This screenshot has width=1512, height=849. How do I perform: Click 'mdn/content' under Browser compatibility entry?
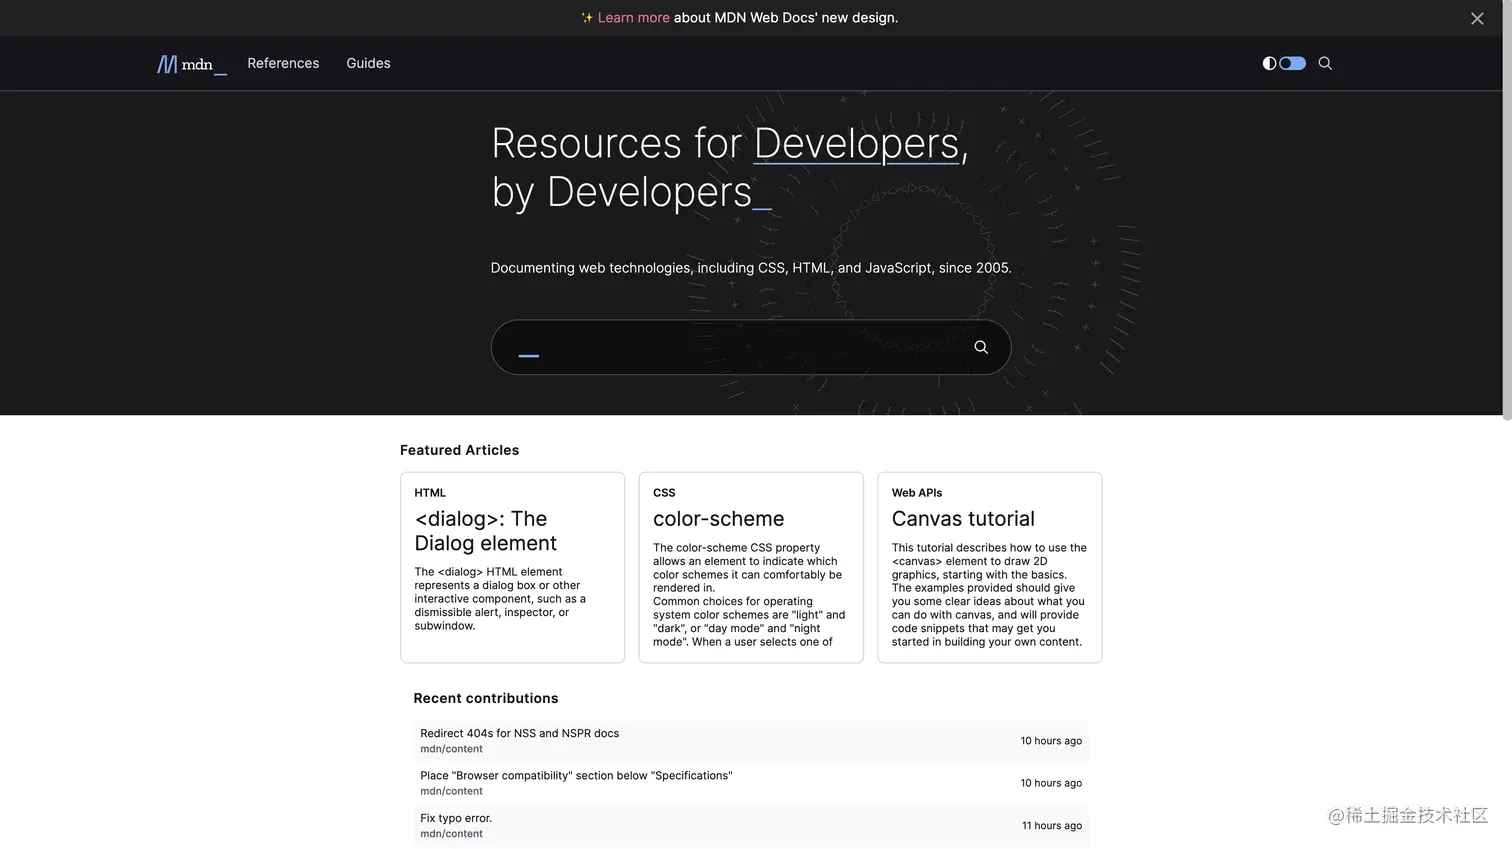coord(451,791)
